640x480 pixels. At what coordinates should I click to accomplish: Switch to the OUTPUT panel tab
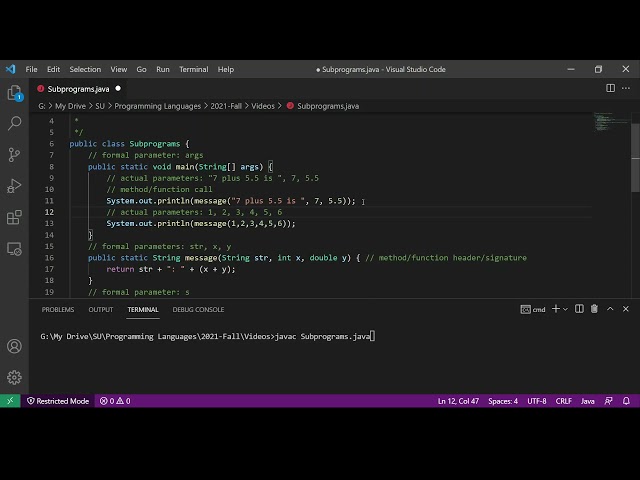101,309
